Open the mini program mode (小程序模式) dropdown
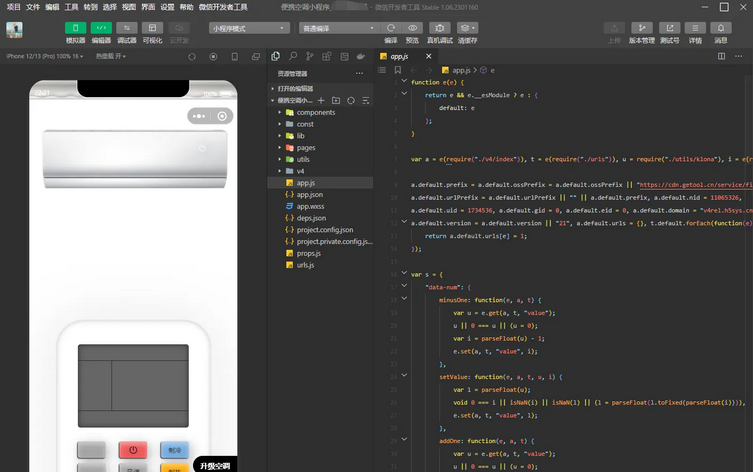Image resolution: width=753 pixels, height=472 pixels. click(248, 28)
